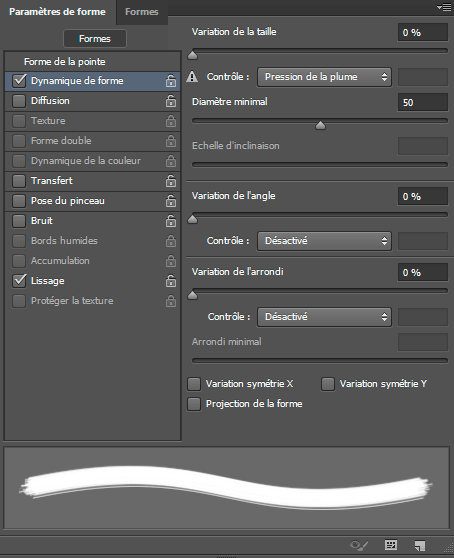Click the Diamètre minimal slider handle
Screen dimensions: 454x558
pos(321,125)
